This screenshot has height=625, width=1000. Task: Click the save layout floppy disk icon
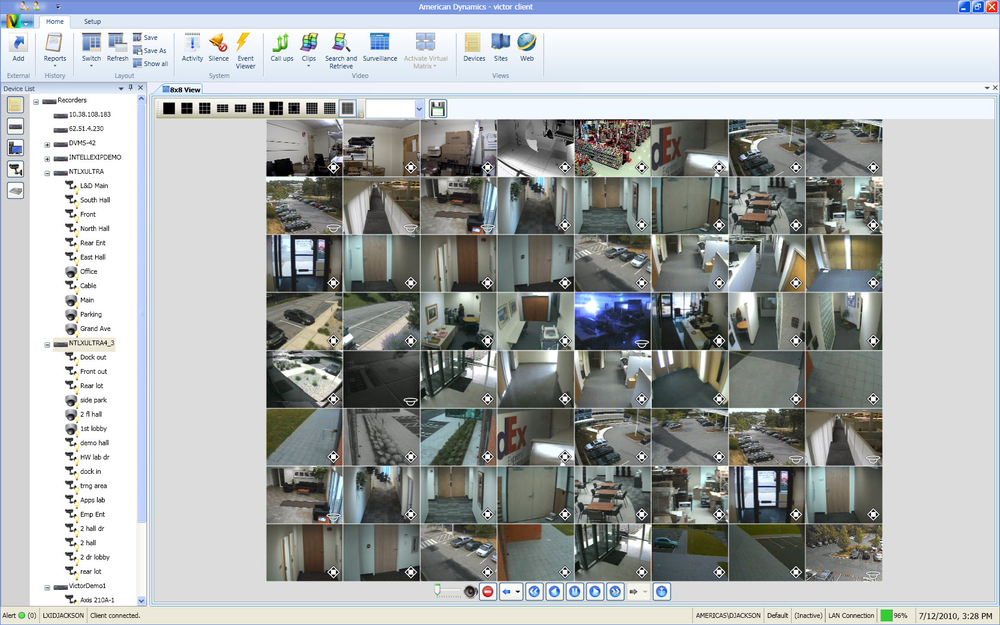[x=438, y=107]
